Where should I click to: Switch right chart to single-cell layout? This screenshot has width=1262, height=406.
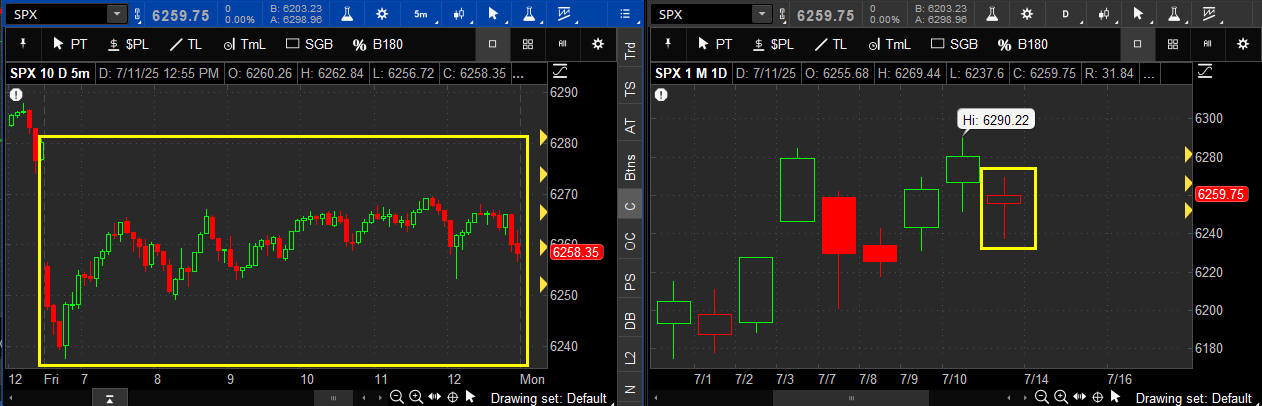[x=1137, y=44]
